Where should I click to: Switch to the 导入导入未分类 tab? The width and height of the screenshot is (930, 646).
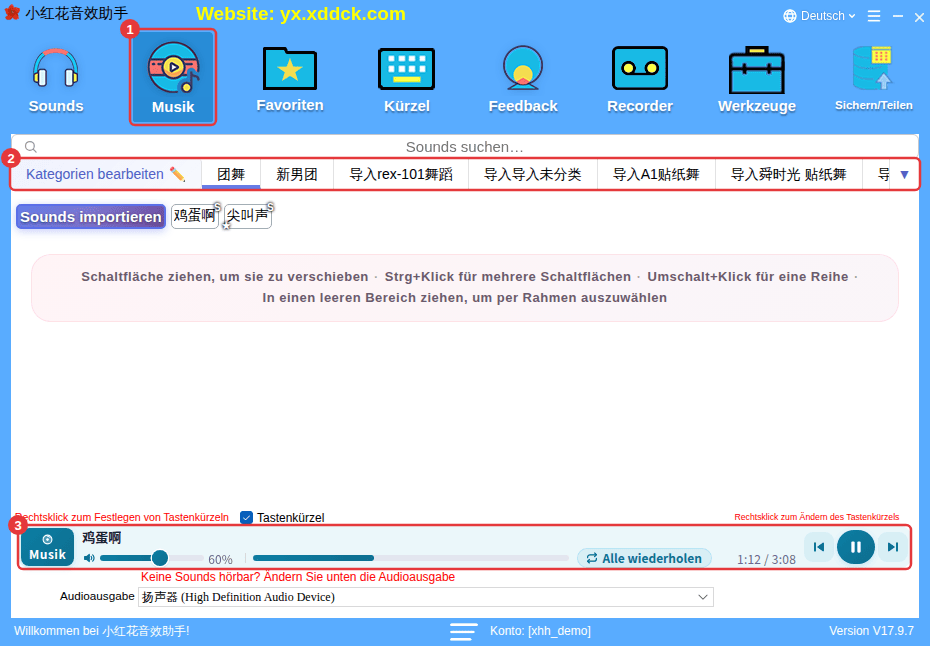(532, 174)
